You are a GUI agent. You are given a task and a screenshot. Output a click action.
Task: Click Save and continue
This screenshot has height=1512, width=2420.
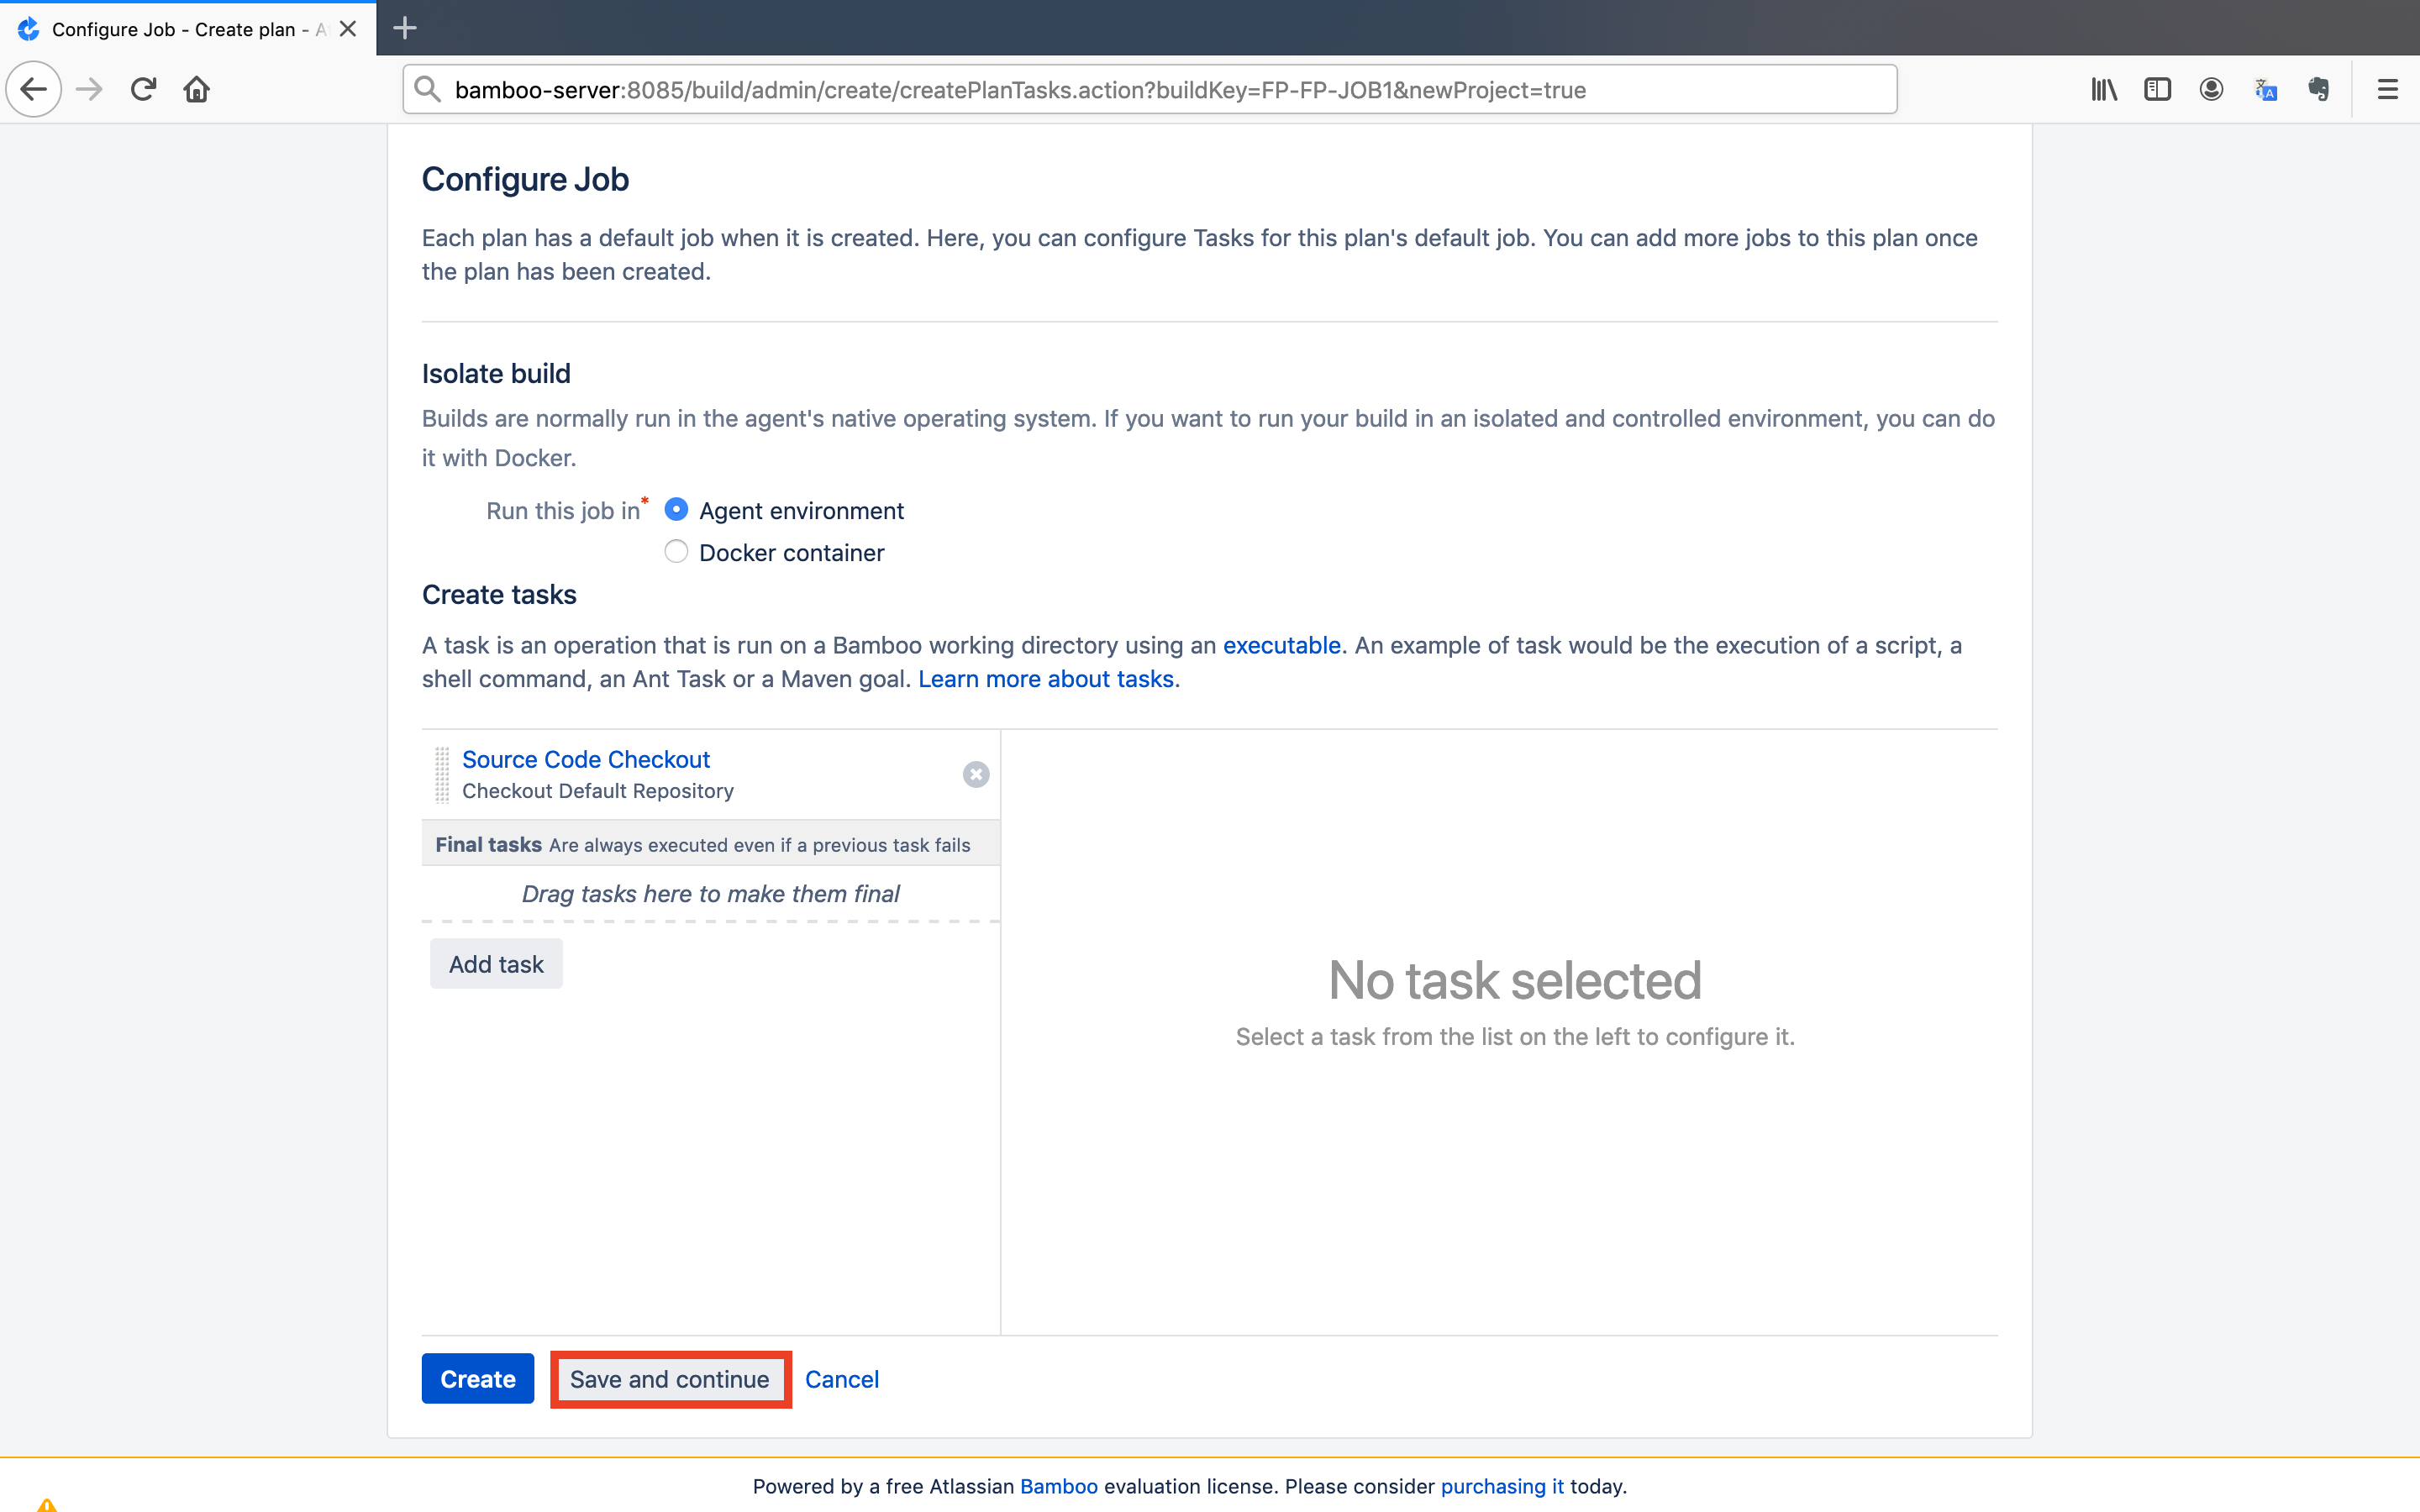coord(670,1379)
